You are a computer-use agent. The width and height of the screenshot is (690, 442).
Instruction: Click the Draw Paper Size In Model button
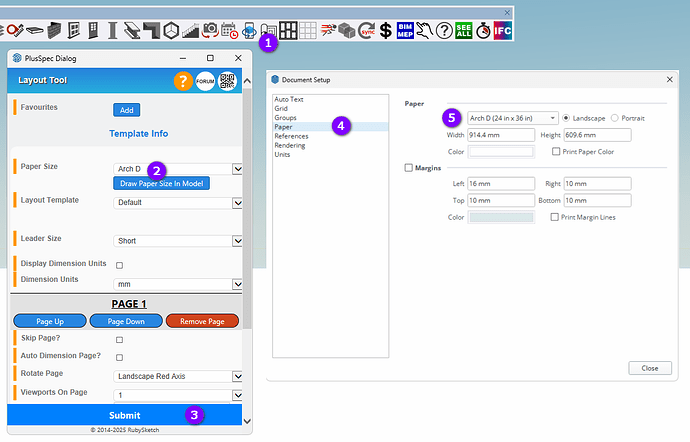pos(160,184)
